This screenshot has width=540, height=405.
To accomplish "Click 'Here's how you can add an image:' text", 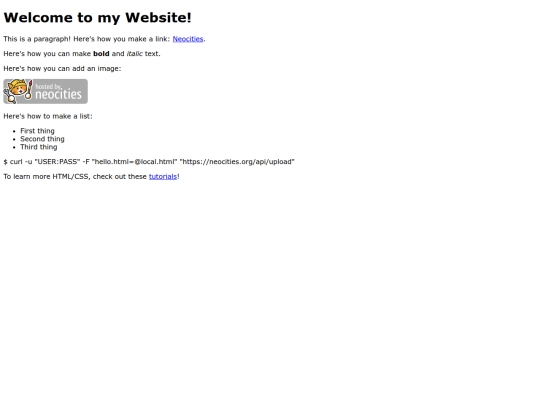I will (x=62, y=69).
